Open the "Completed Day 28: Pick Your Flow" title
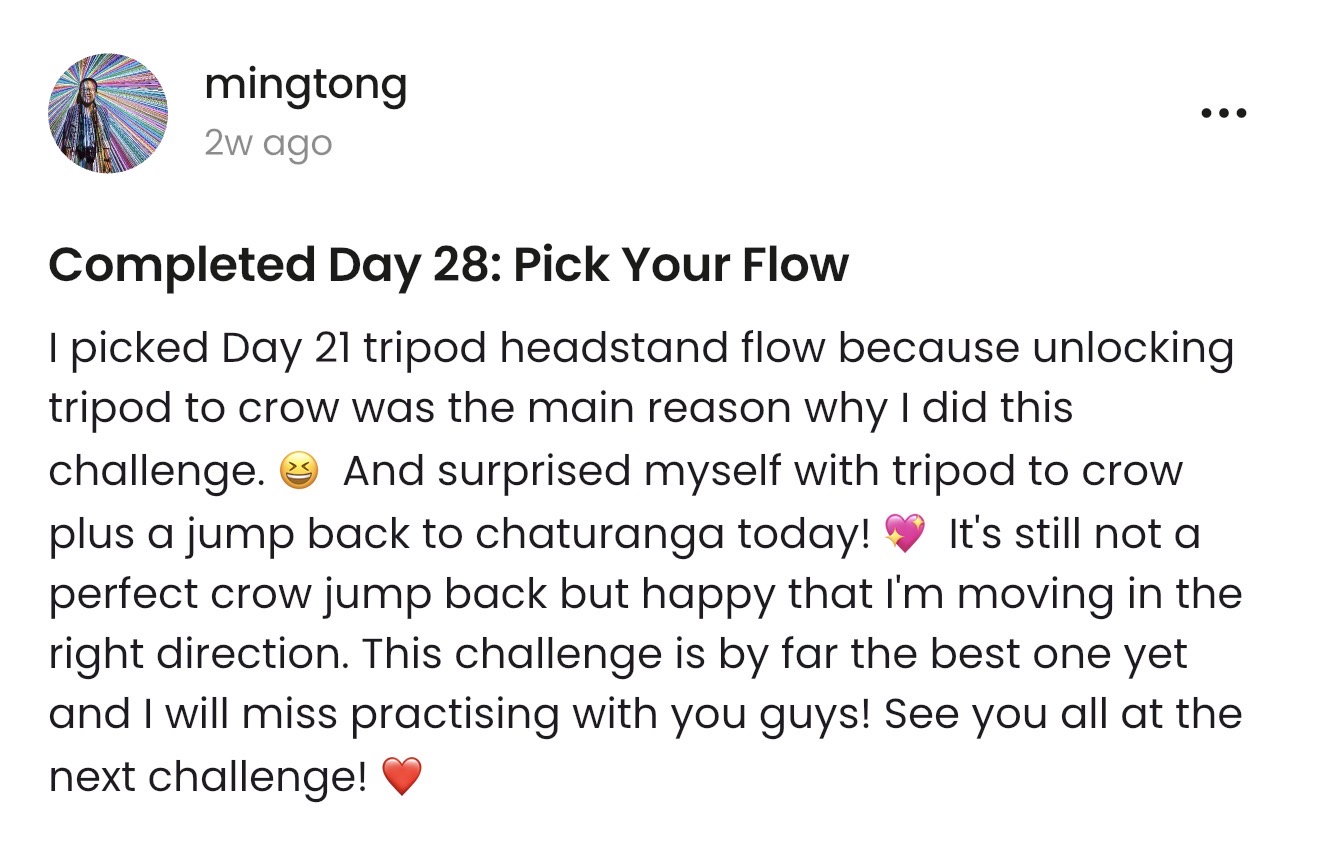This screenshot has height=851, width=1320. point(448,265)
